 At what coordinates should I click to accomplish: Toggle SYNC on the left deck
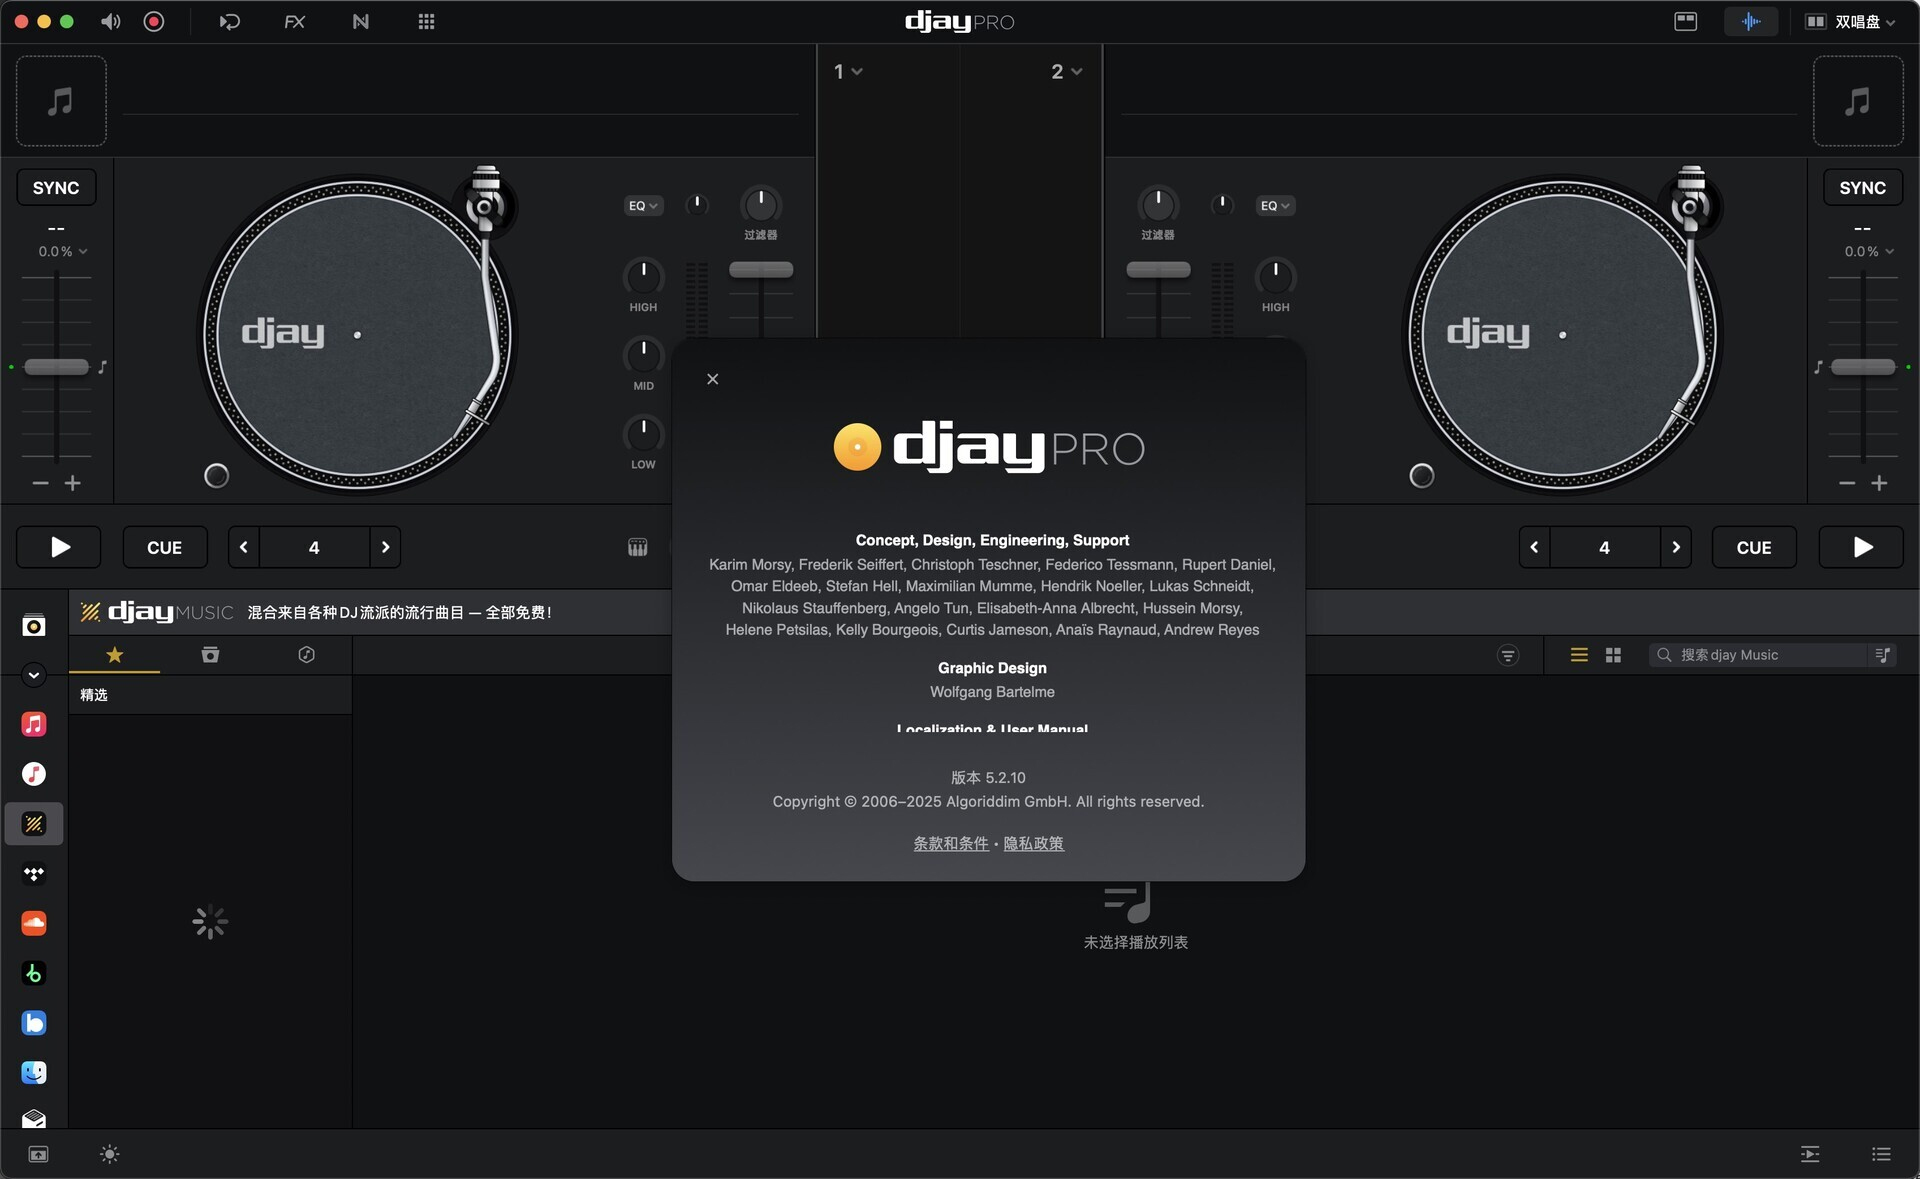point(56,188)
